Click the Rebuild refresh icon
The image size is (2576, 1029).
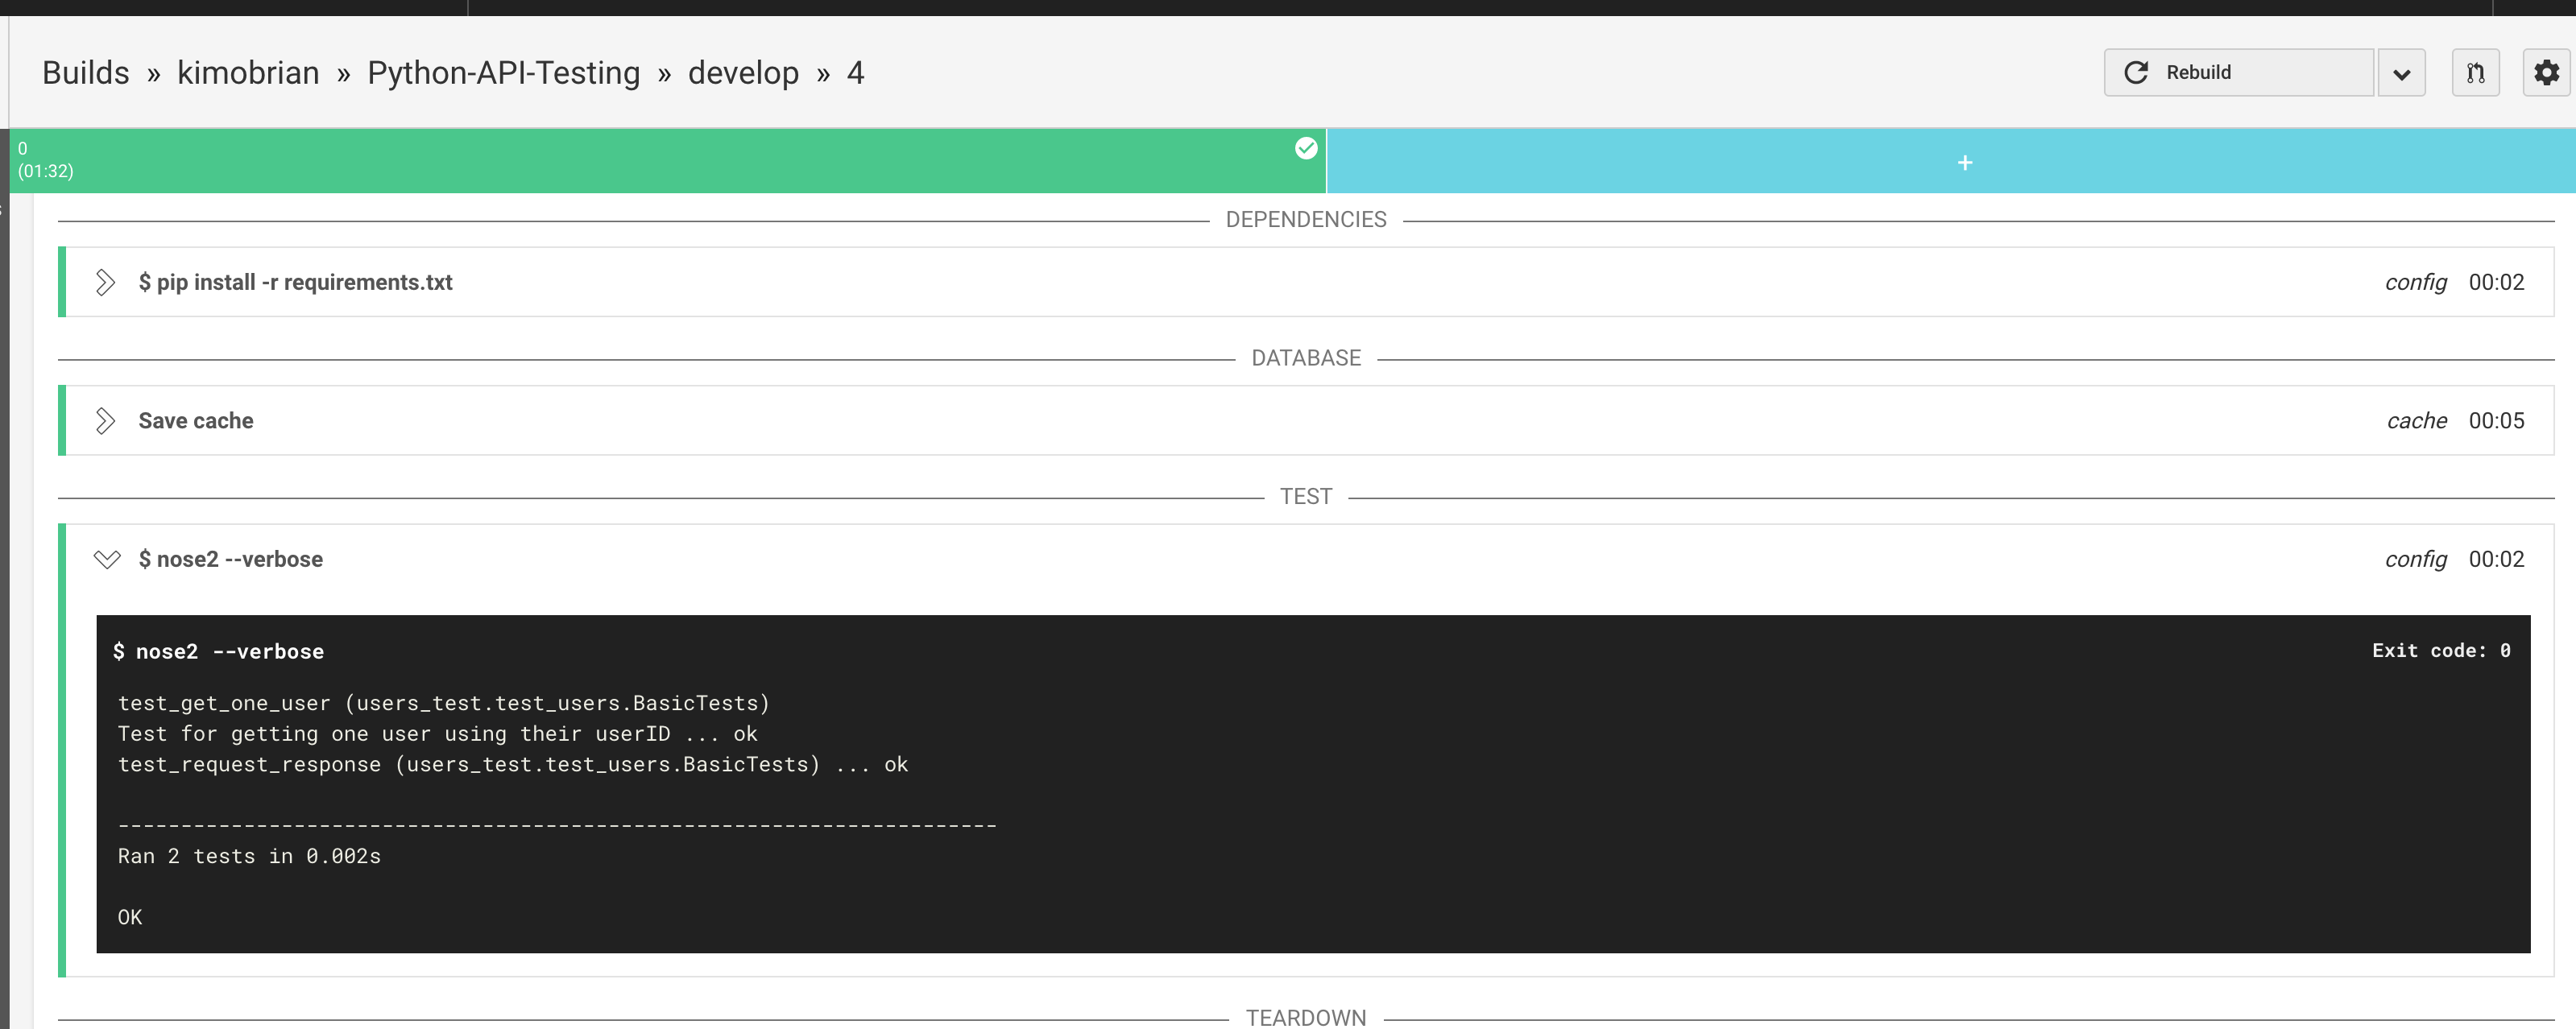(2136, 72)
